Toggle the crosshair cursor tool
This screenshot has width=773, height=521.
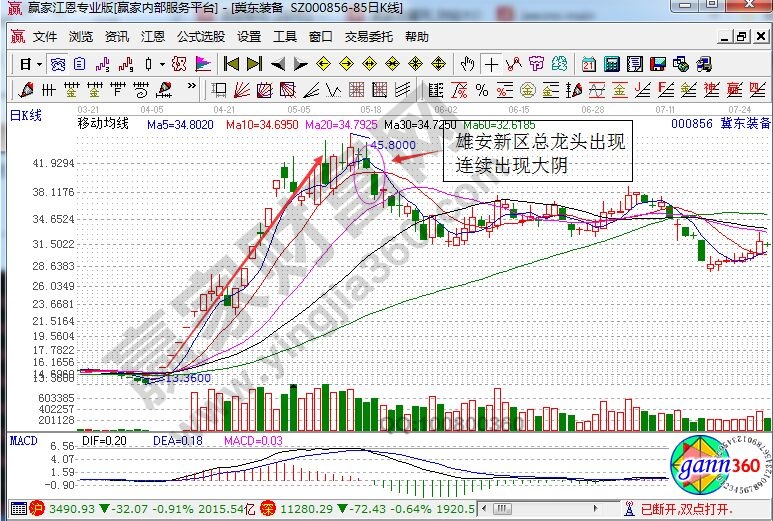pos(492,64)
